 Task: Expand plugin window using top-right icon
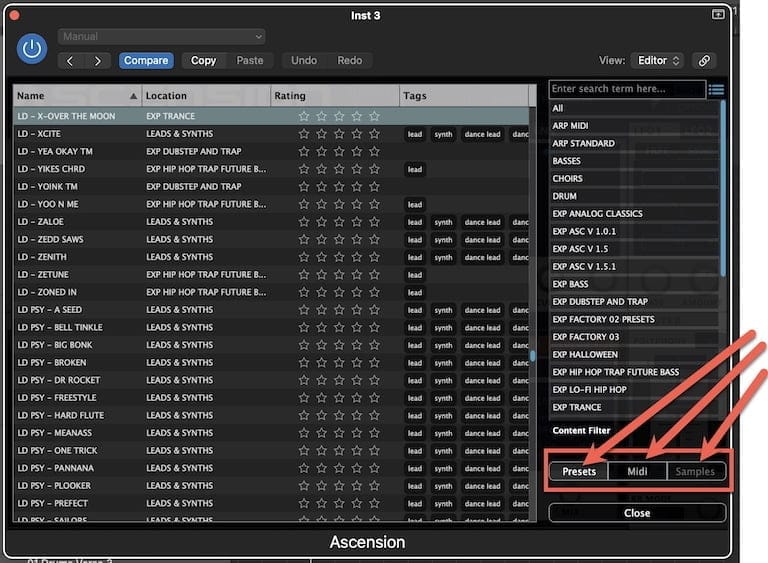coord(718,14)
